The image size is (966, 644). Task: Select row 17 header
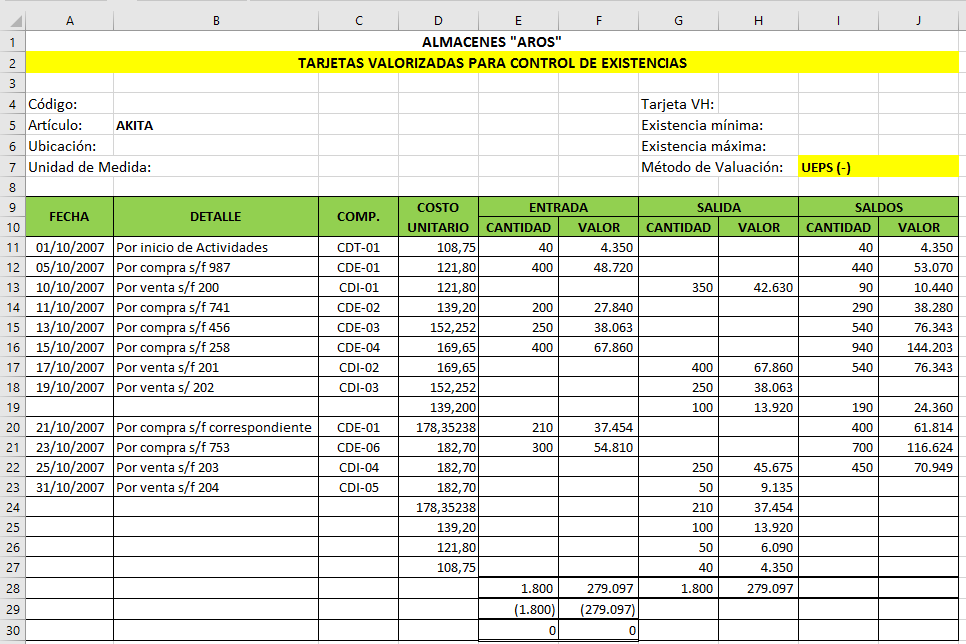(x=12, y=367)
